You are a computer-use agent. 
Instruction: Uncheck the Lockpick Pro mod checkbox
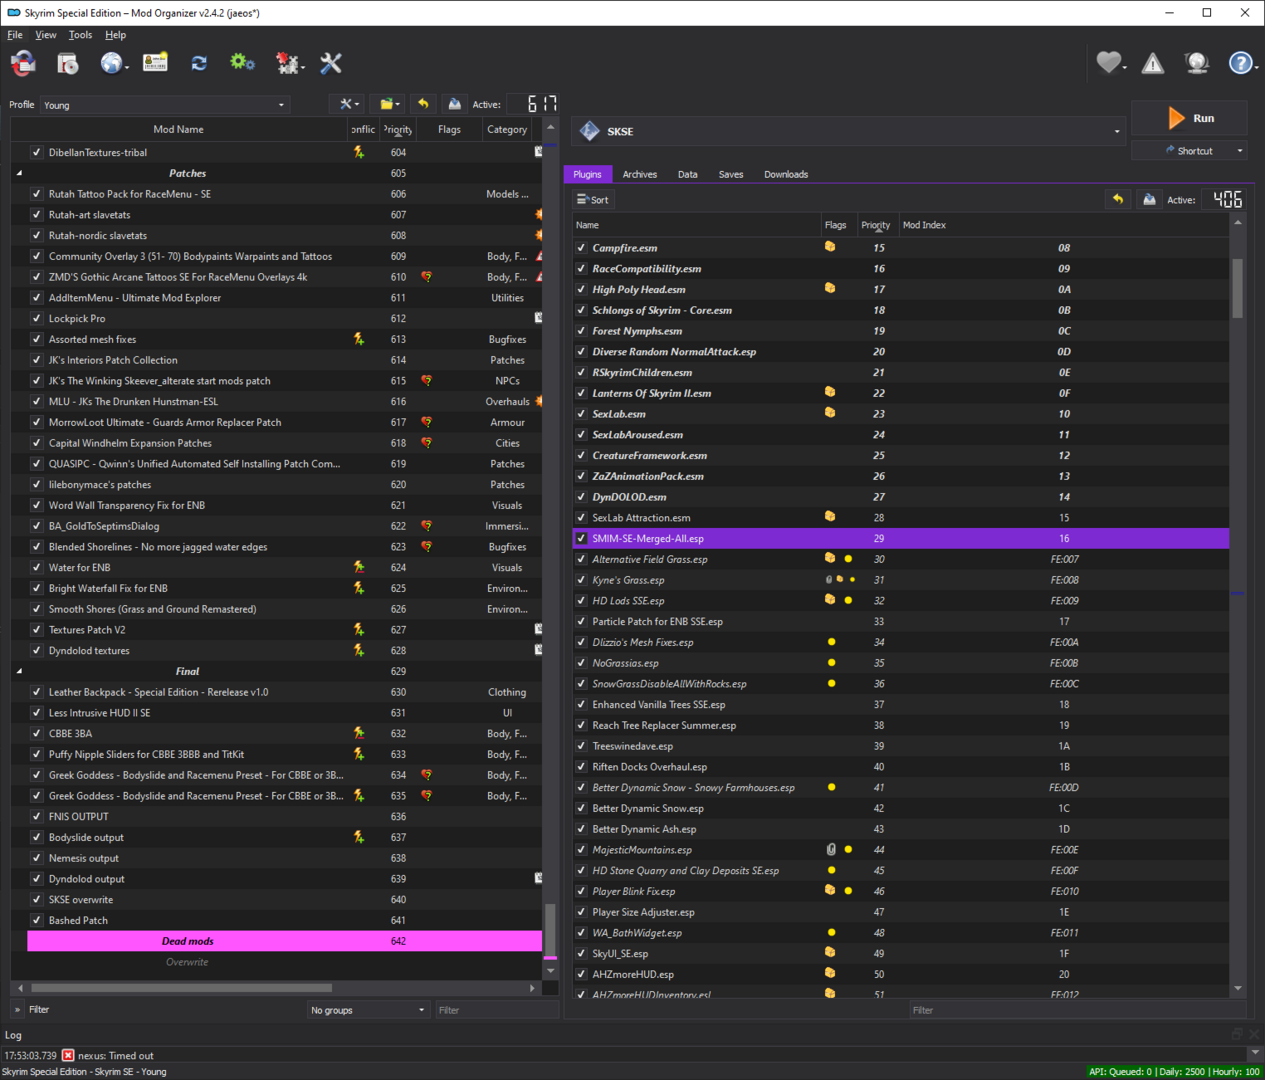[37, 319]
